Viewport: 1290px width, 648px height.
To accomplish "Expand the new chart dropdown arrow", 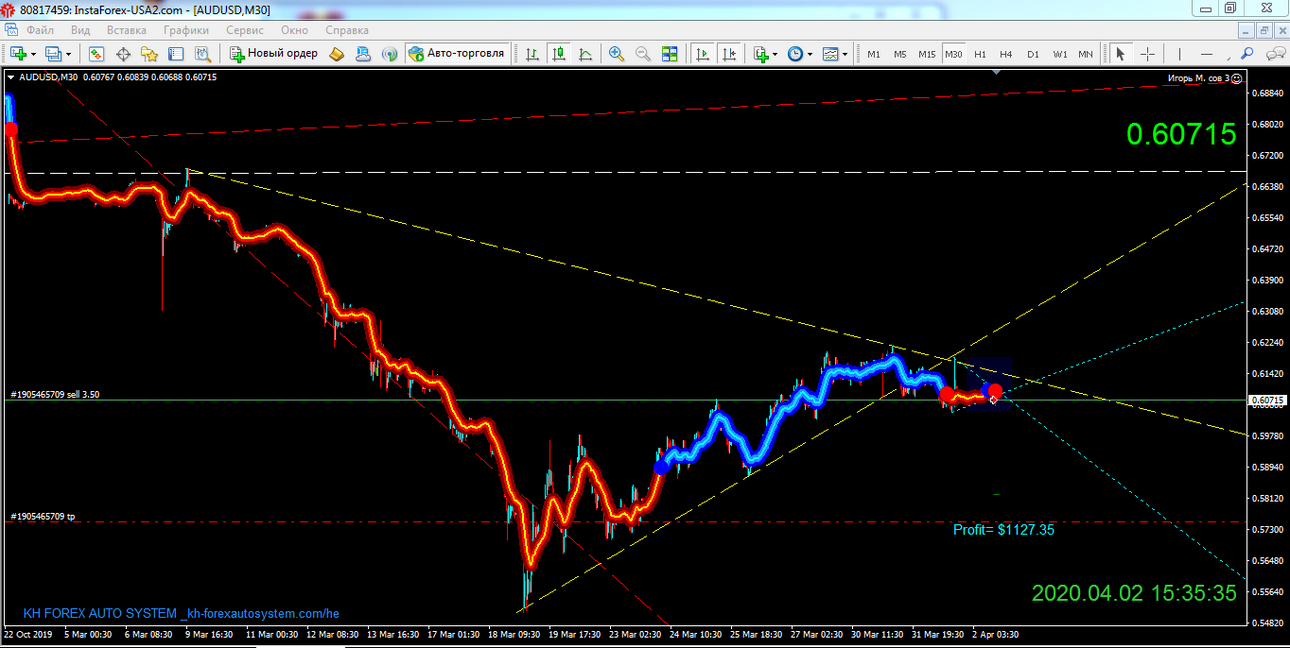I will click(33, 54).
